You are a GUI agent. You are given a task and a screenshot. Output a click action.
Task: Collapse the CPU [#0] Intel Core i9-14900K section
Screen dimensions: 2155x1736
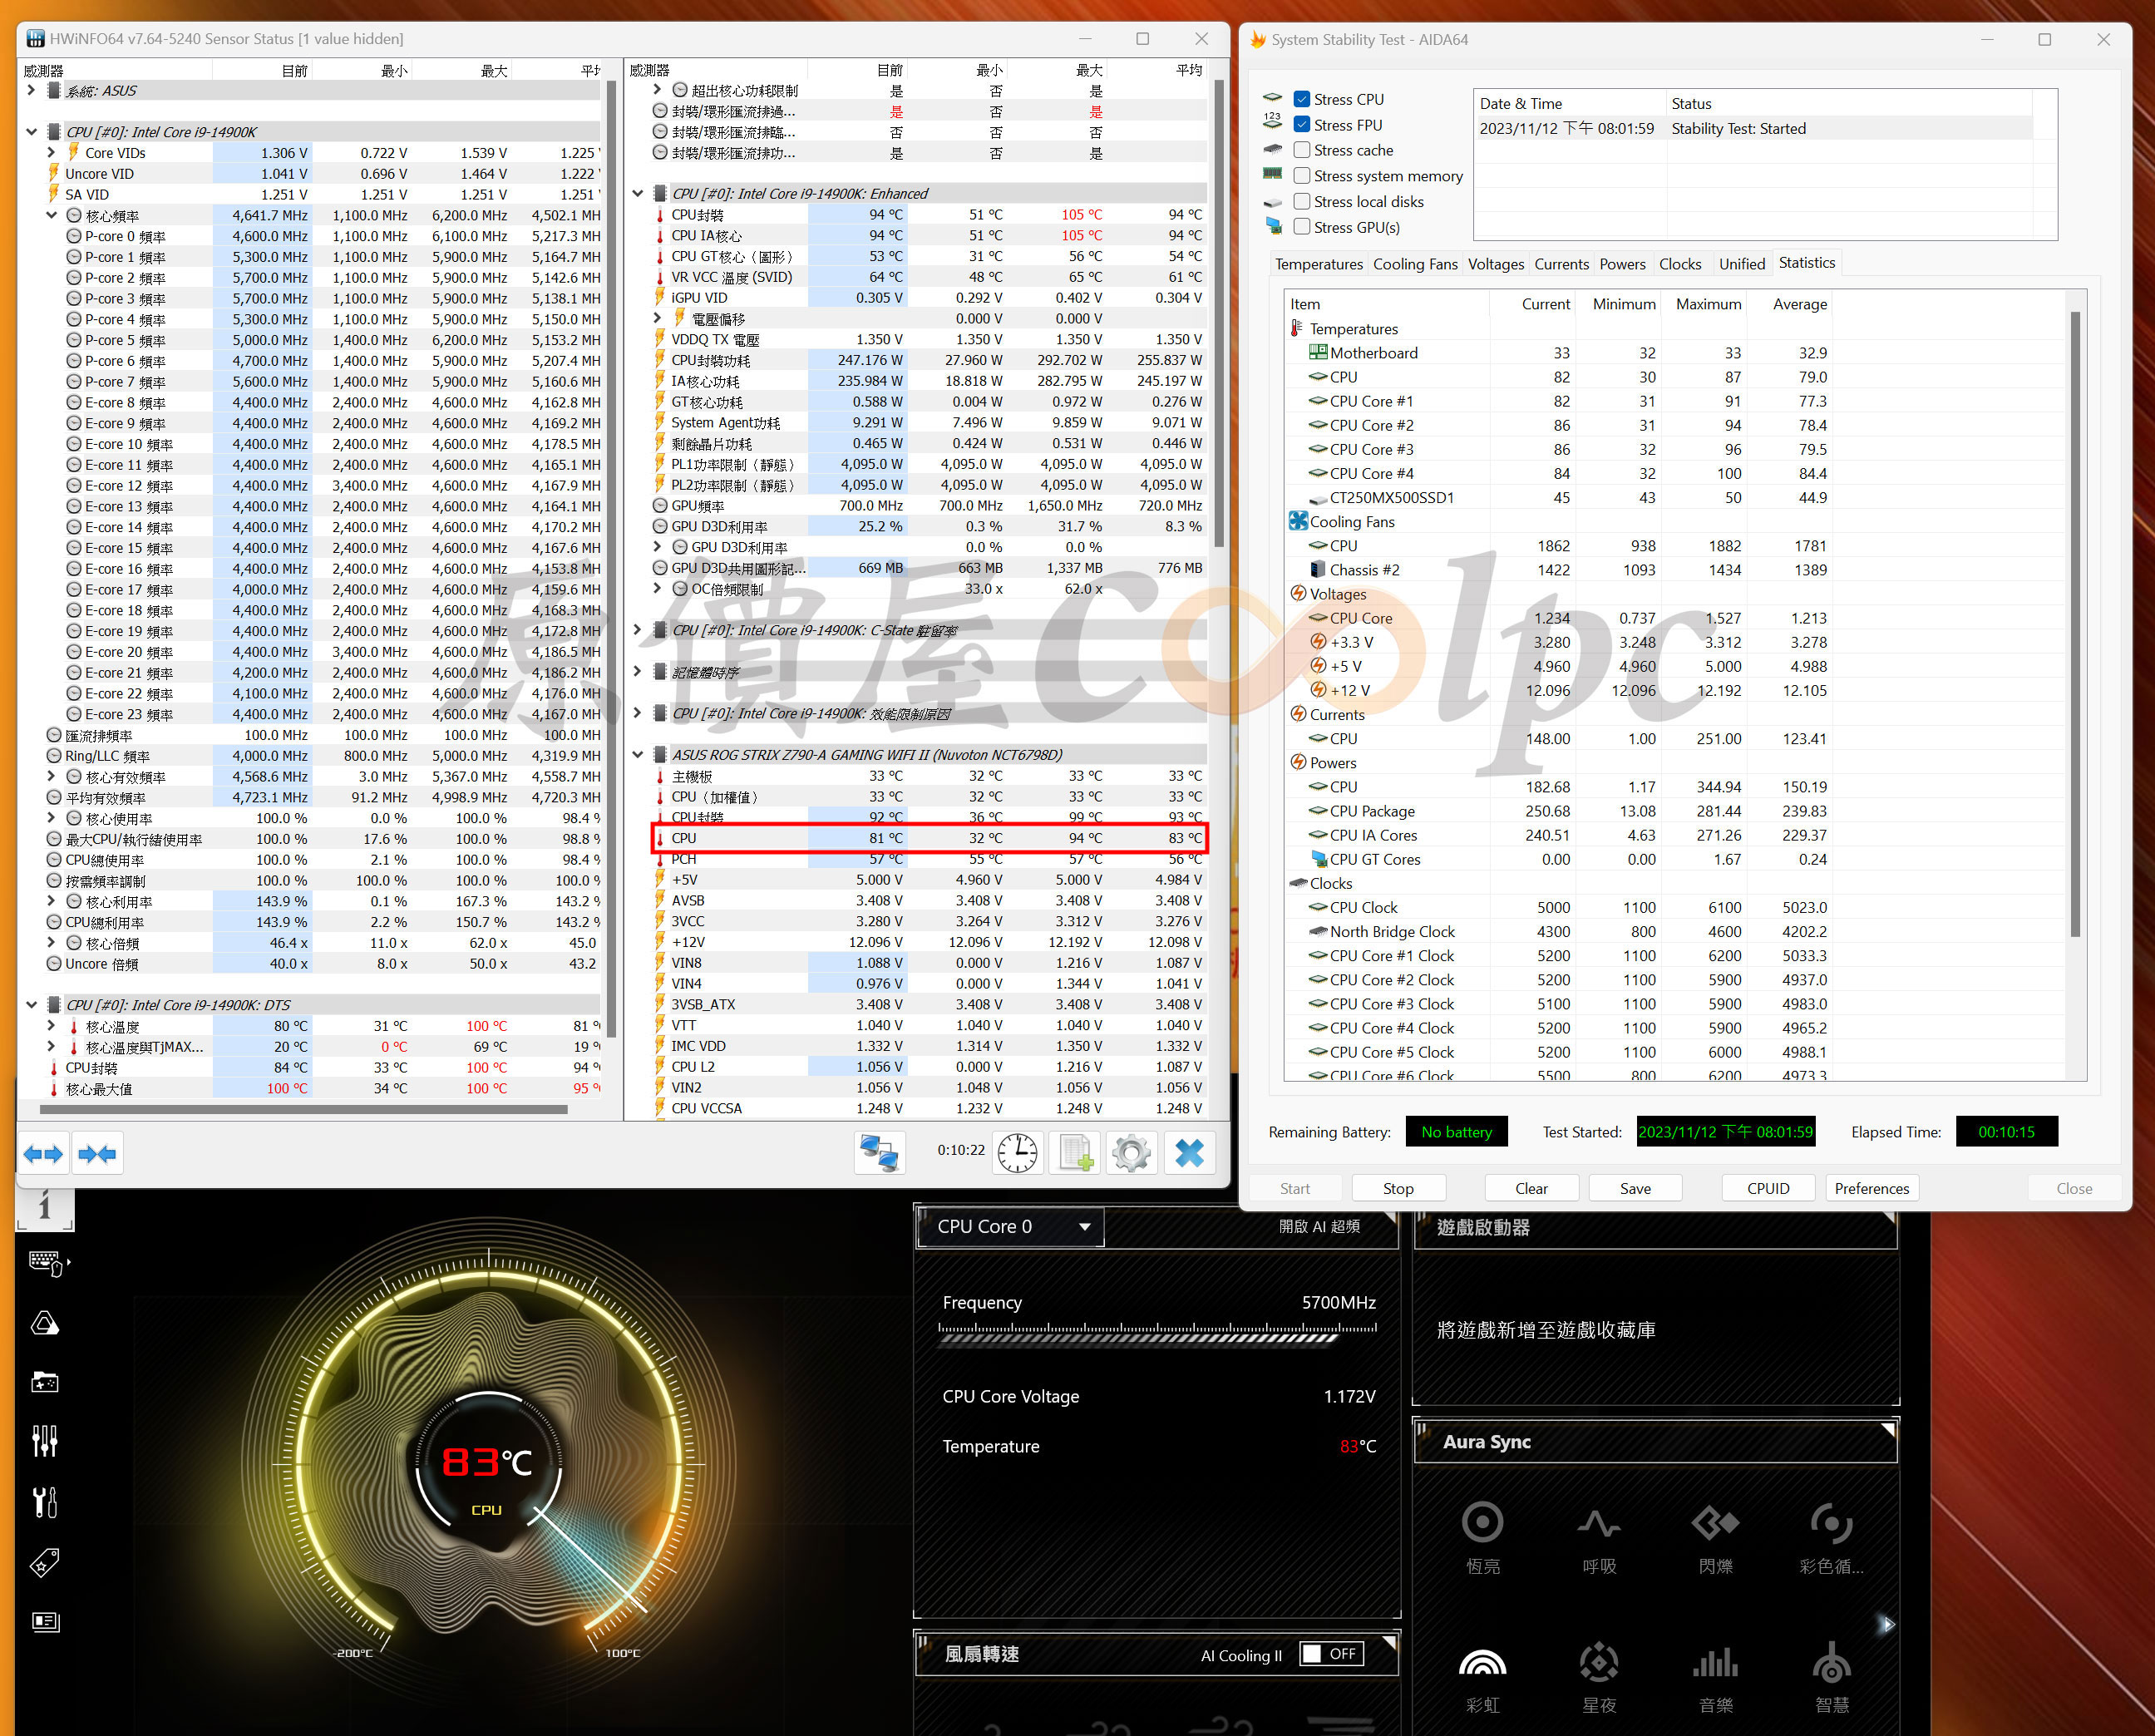pyautogui.click(x=31, y=132)
